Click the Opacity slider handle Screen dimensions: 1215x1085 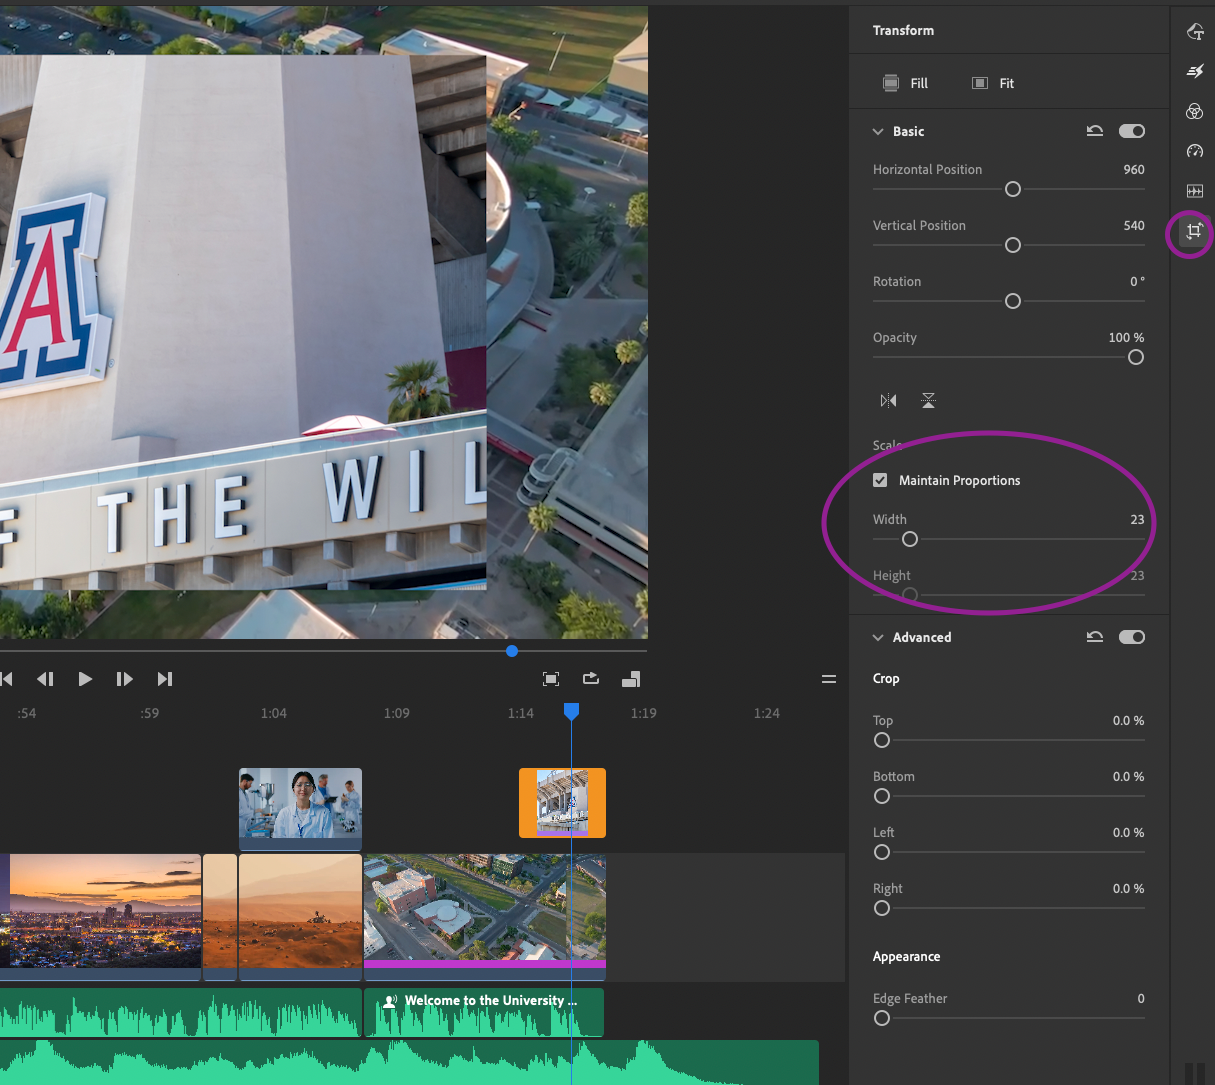(1136, 357)
